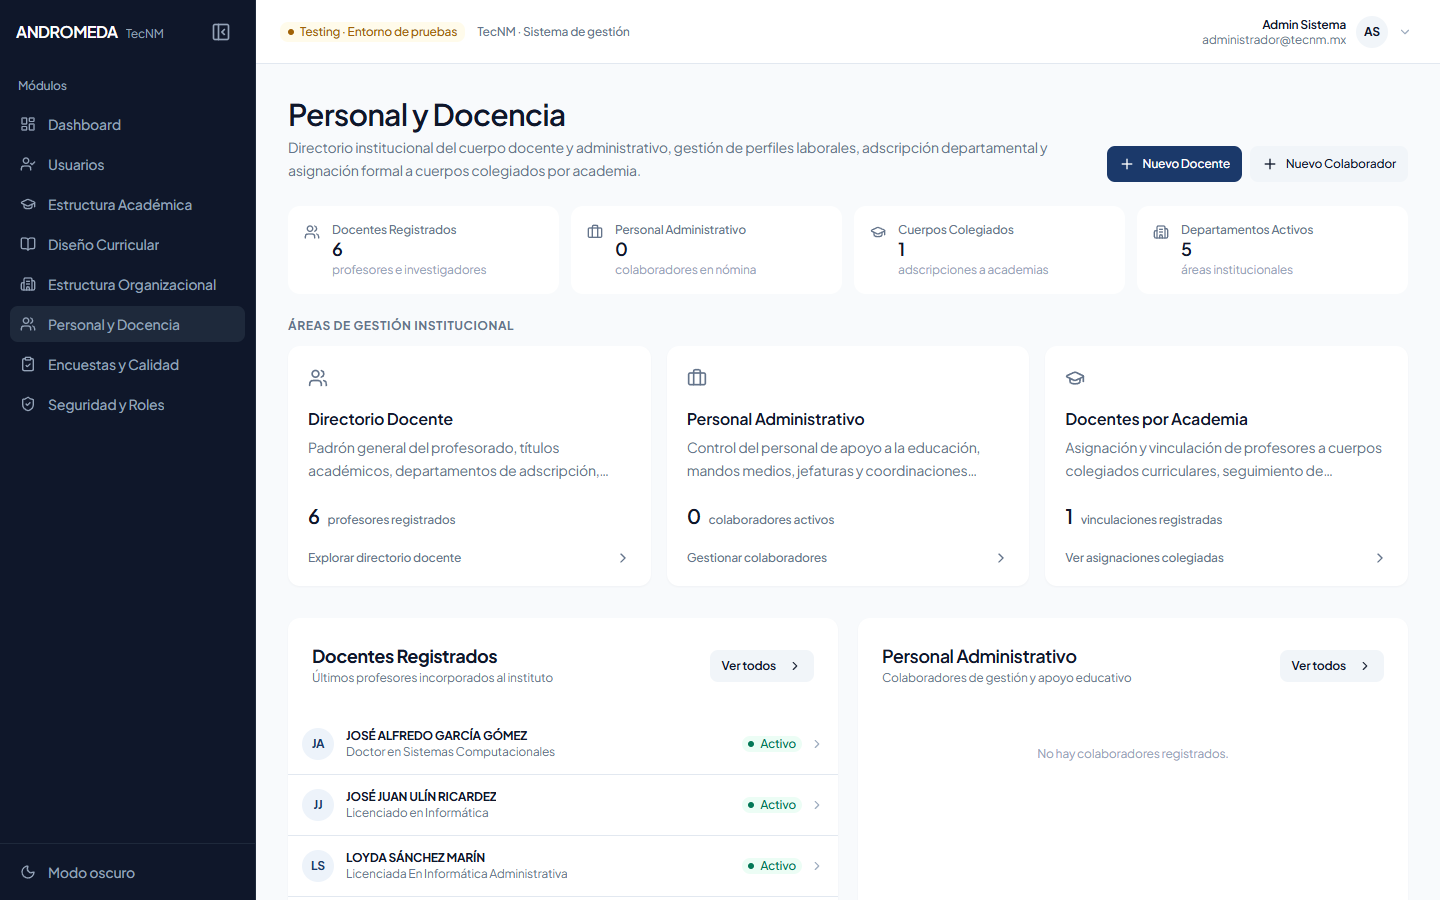1440x900 pixels.
Task: Click the Encuestas y Calidad clipboard icon
Action: [28, 364]
